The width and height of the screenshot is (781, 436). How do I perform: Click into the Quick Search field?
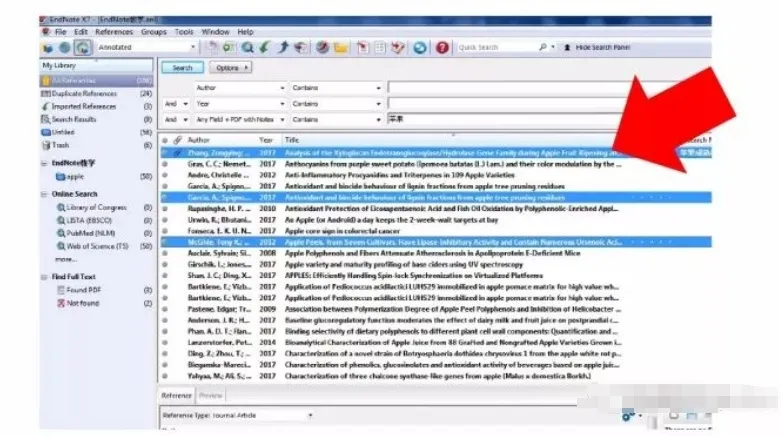pyautogui.click(x=495, y=47)
